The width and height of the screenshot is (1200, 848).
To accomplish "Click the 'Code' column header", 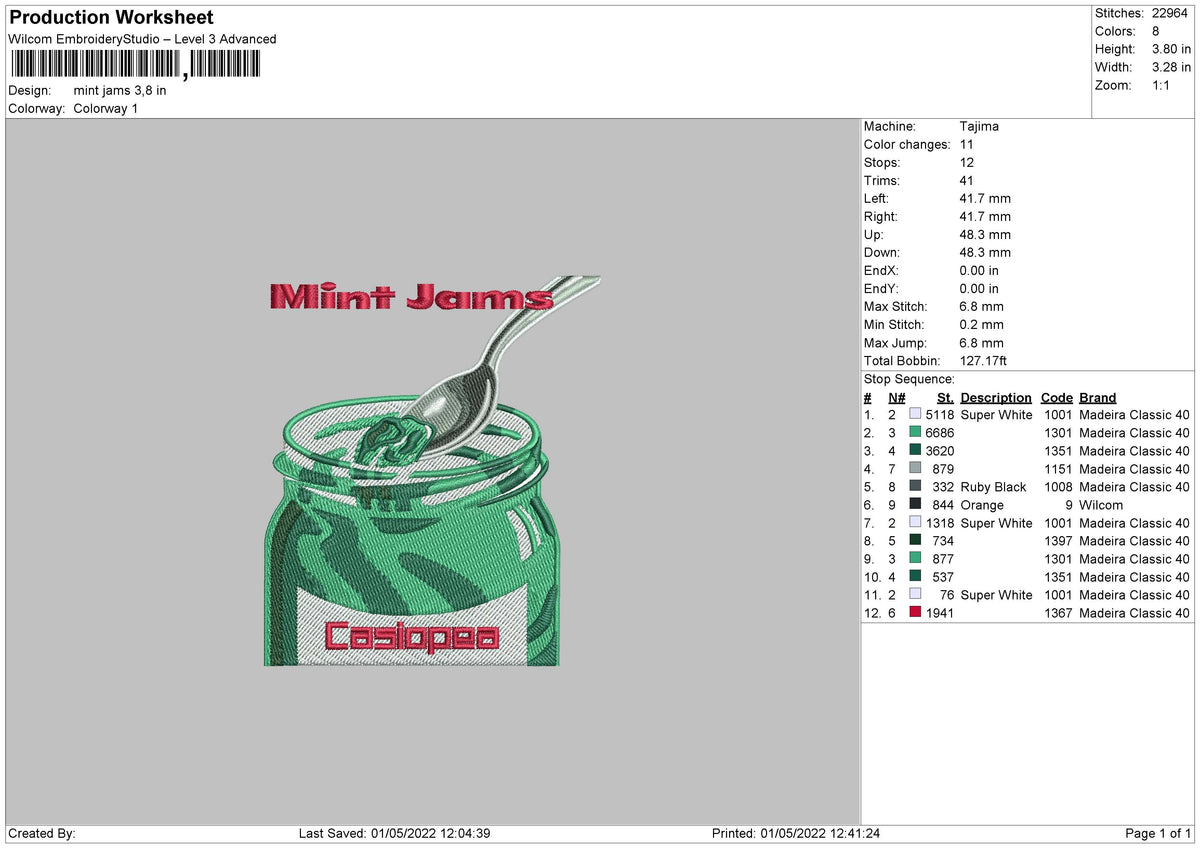I will [1056, 397].
